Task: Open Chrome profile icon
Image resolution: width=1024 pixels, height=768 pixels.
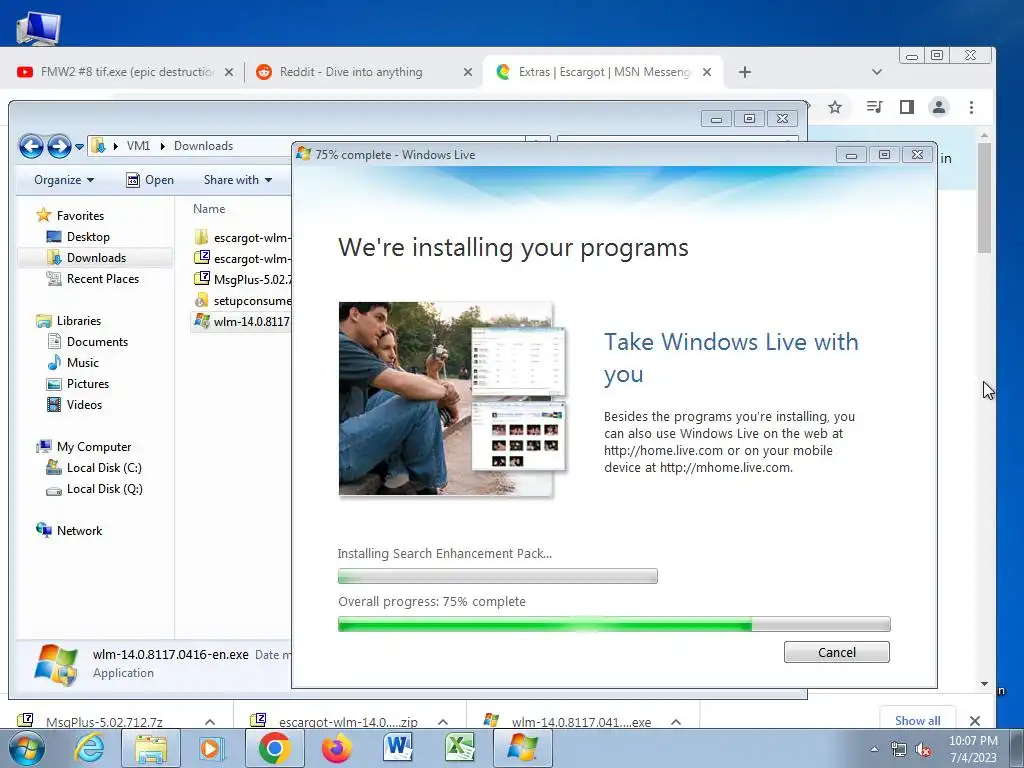Action: (x=939, y=107)
